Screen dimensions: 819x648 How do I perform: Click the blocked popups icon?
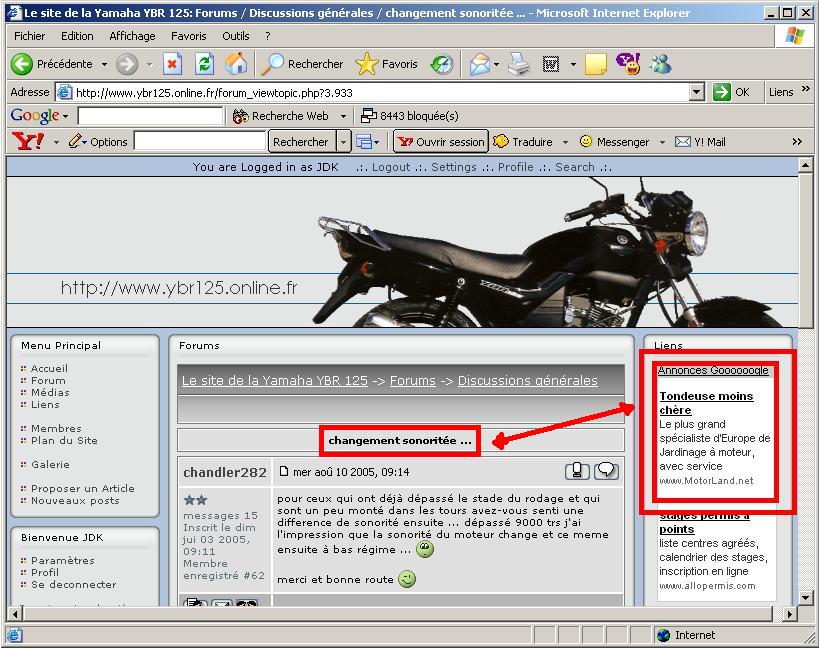pos(369,115)
